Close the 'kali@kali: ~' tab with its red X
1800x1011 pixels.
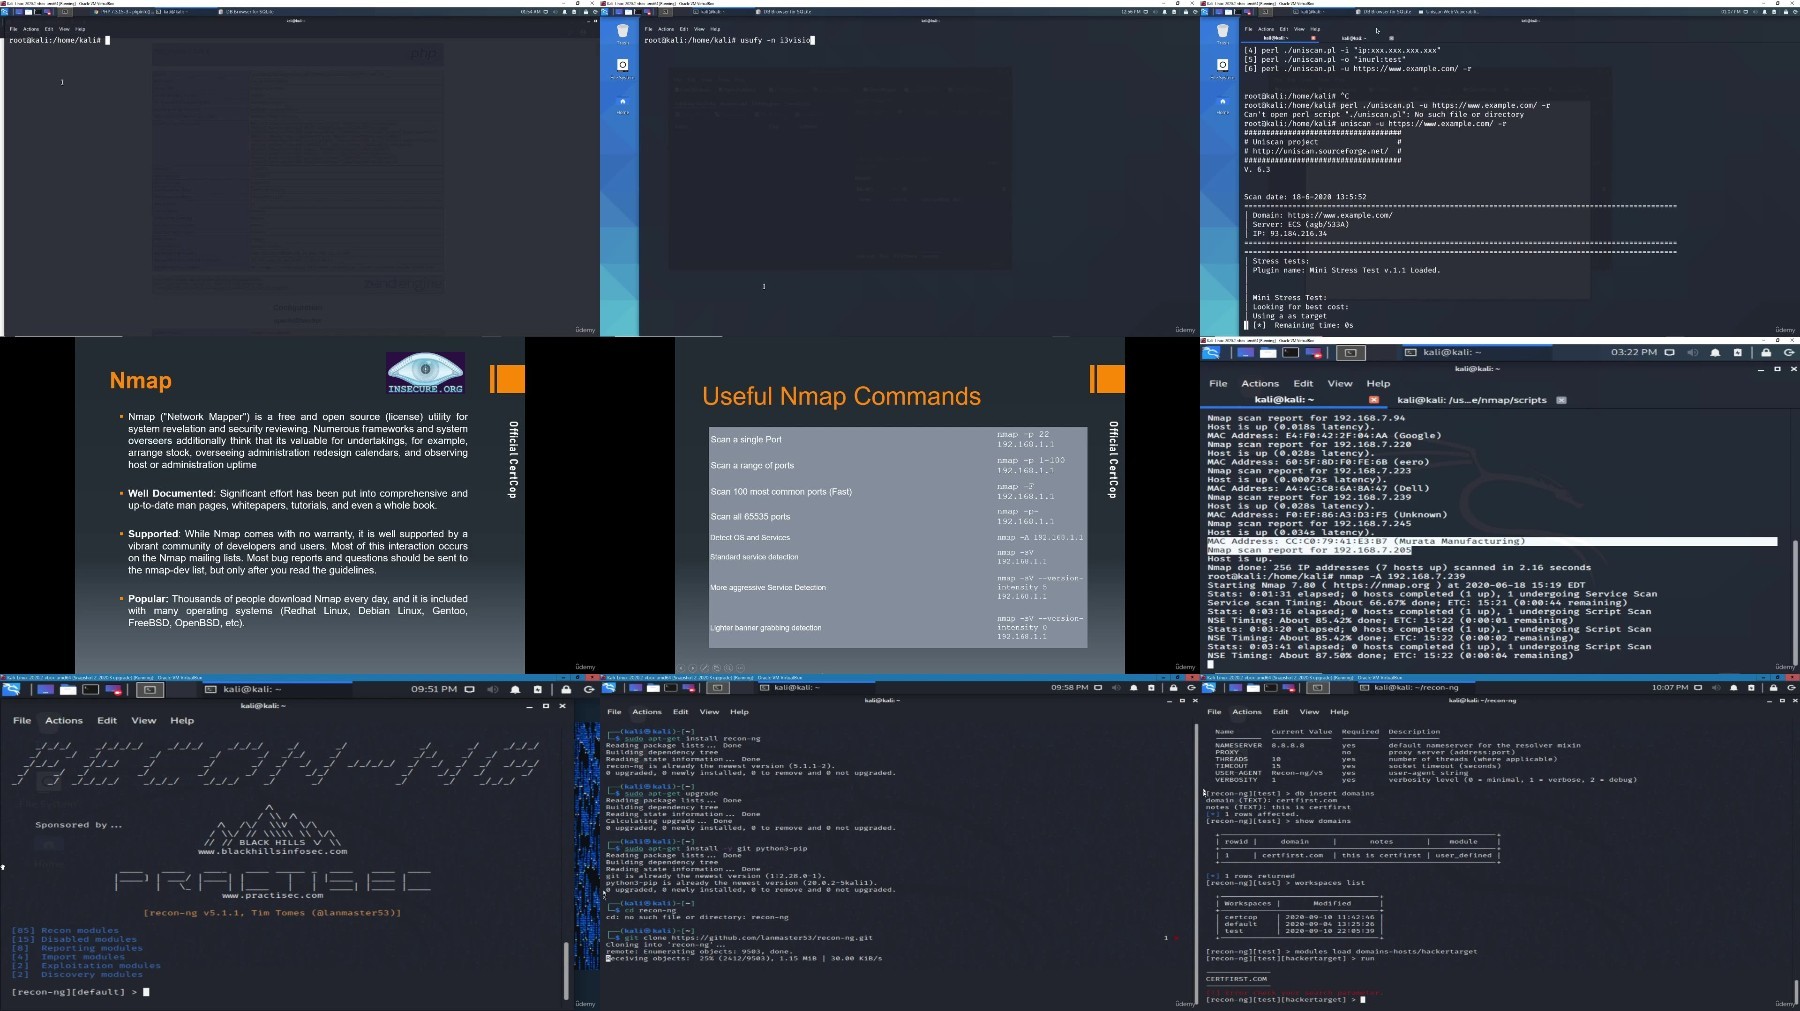tap(1373, 400)
